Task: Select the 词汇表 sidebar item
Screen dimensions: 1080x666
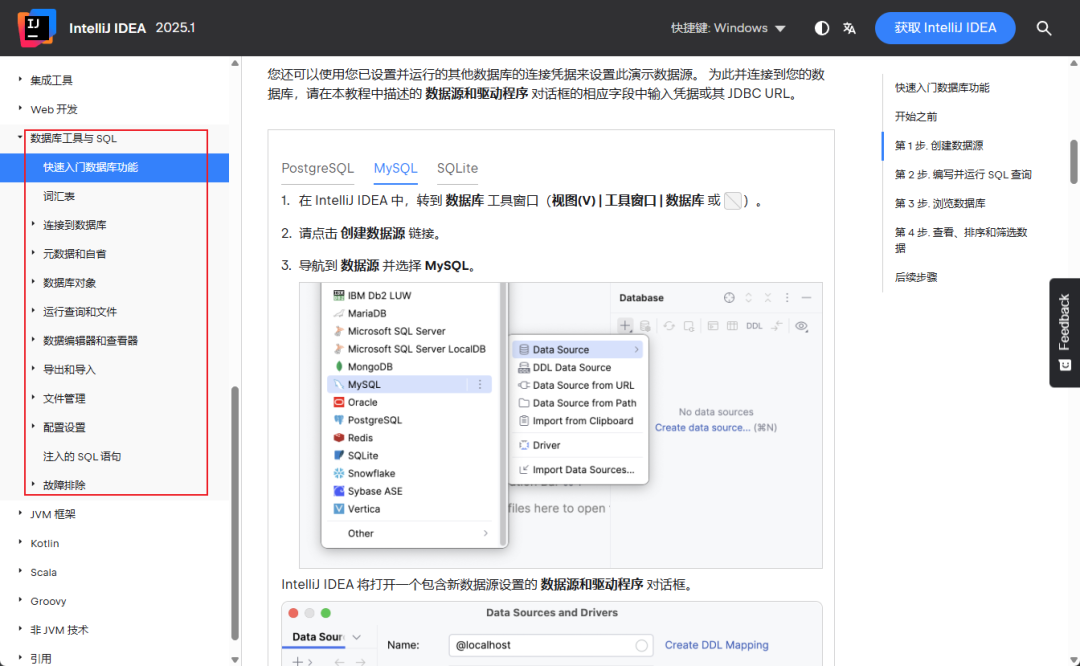Action: pyautogui.click(x=59, y=196)
